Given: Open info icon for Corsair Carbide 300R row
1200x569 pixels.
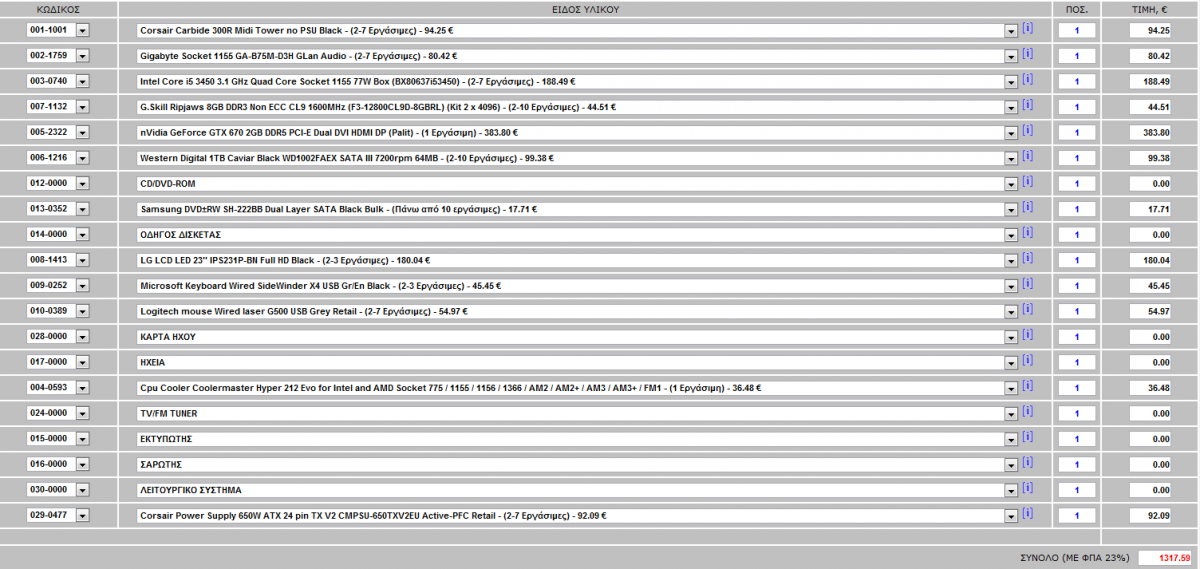Looking at the screenshot, I should click(1027, 28).
